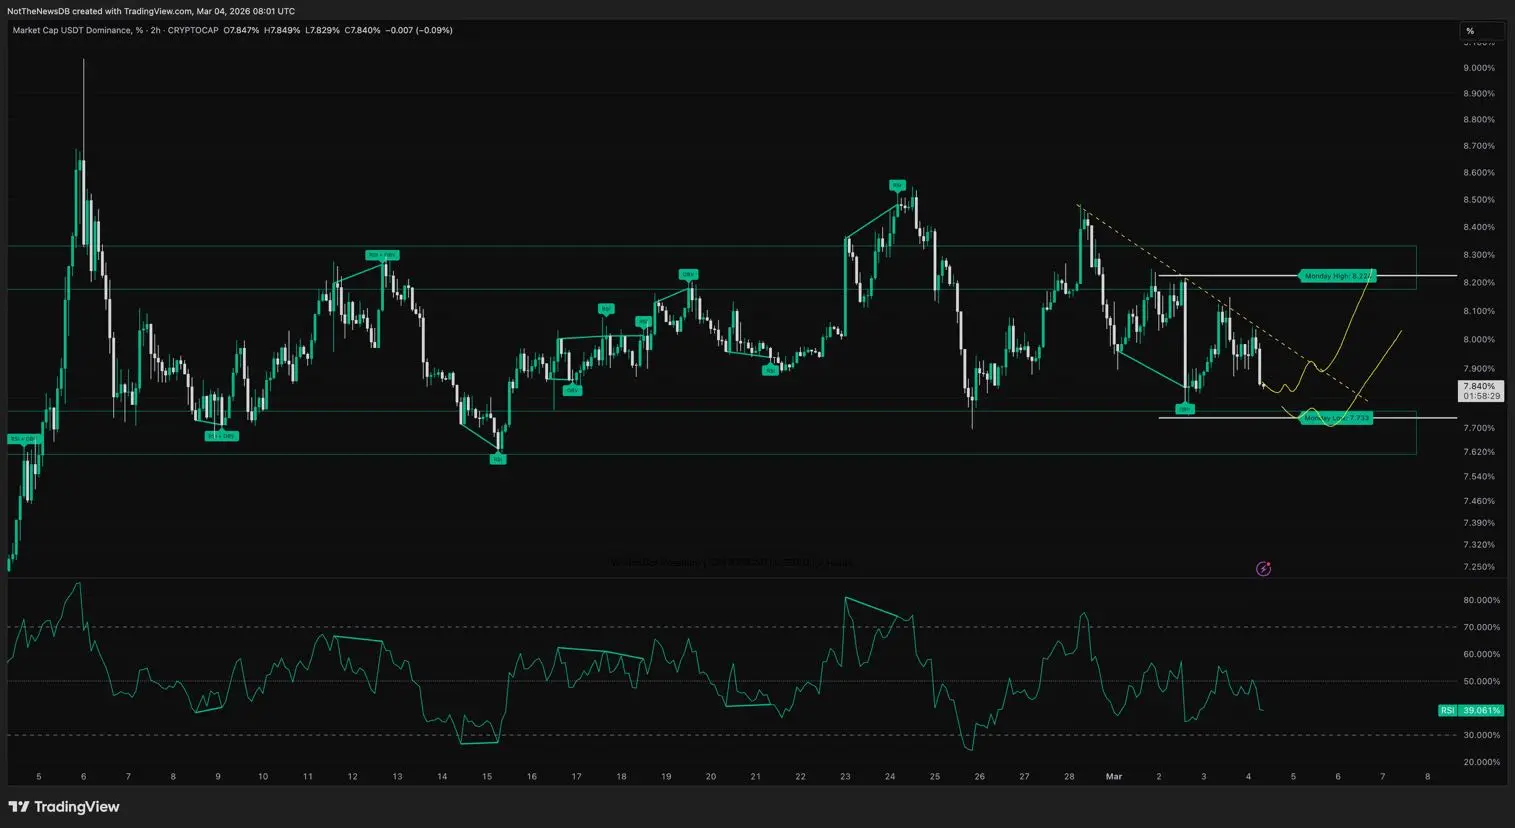Click the divergence label at Feb 15 low
Viewport: 1515px width, 828px height.
coord(498,459)
